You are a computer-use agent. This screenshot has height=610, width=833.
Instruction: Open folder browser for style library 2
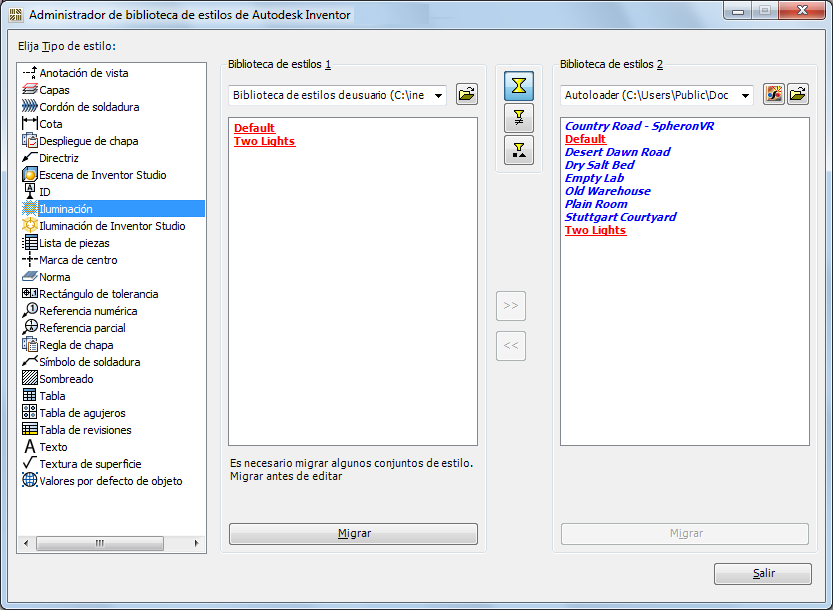[798, 95]
